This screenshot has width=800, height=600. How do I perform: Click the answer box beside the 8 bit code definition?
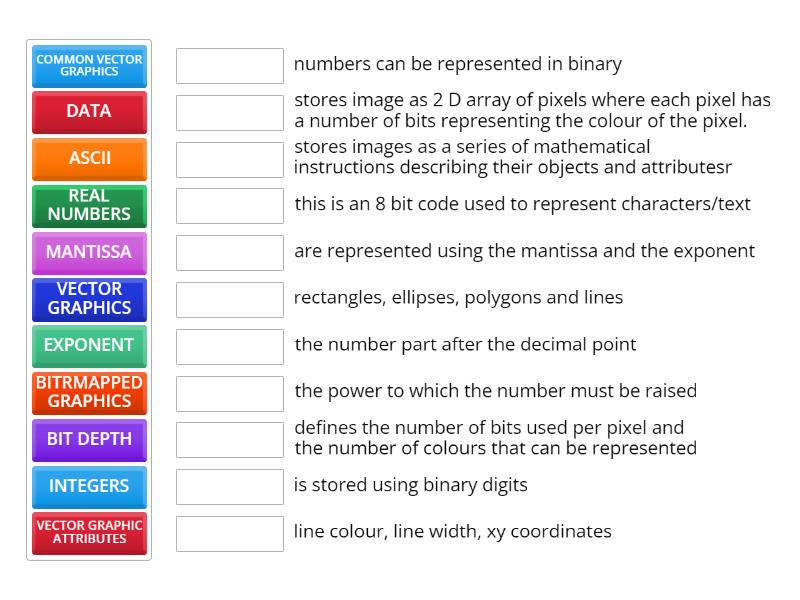click(x=229, y=205)
